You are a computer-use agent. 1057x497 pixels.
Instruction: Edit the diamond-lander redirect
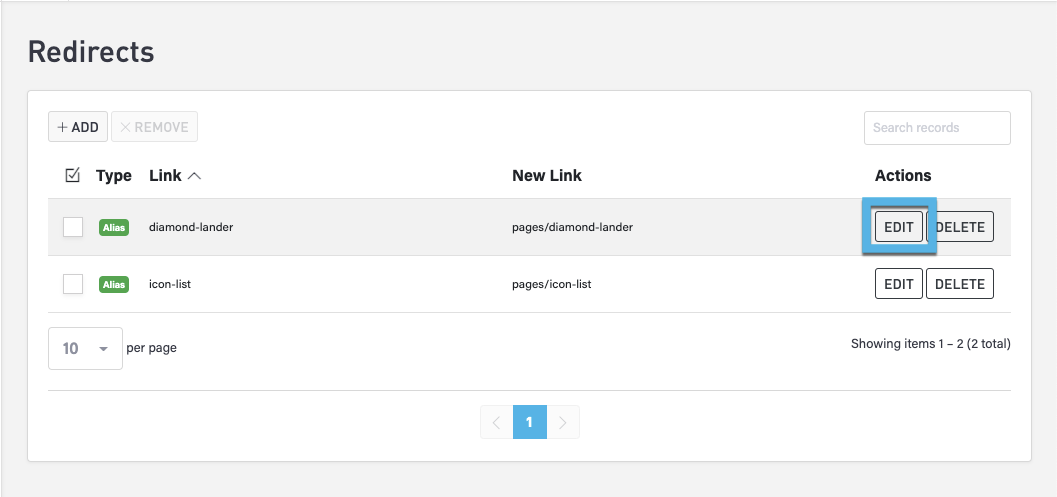pos(899,227)
